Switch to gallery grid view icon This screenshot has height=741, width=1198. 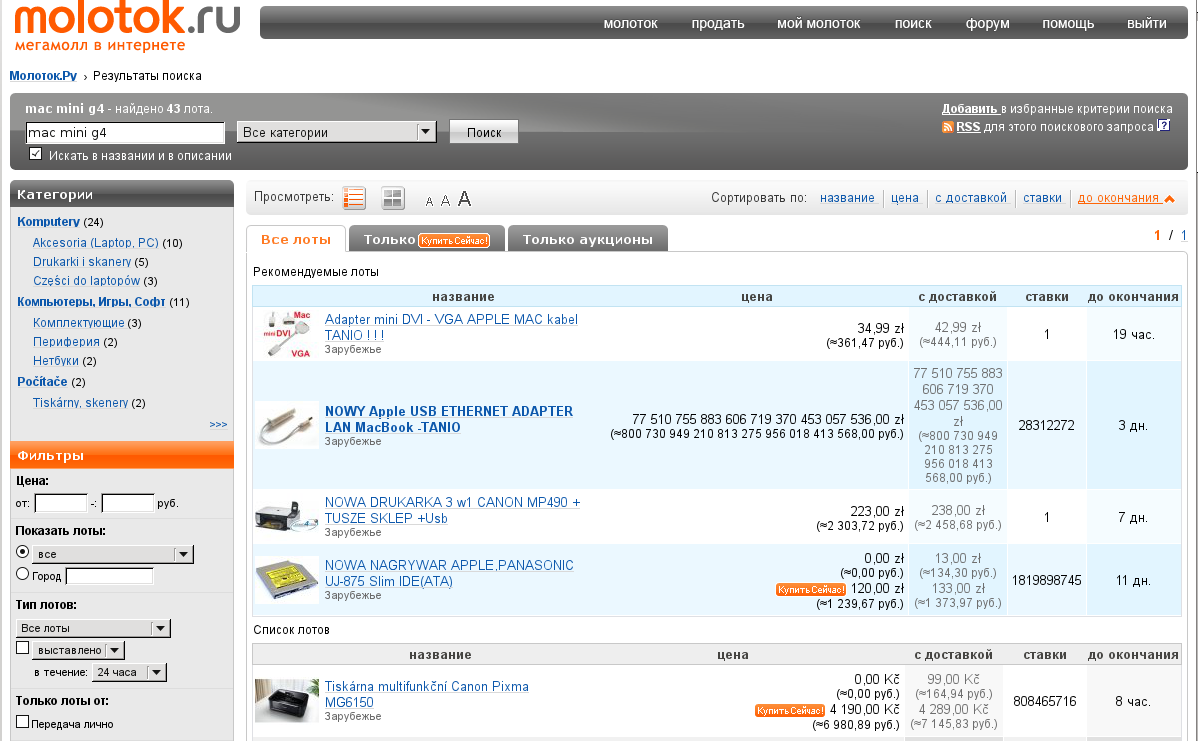point(393,198)
